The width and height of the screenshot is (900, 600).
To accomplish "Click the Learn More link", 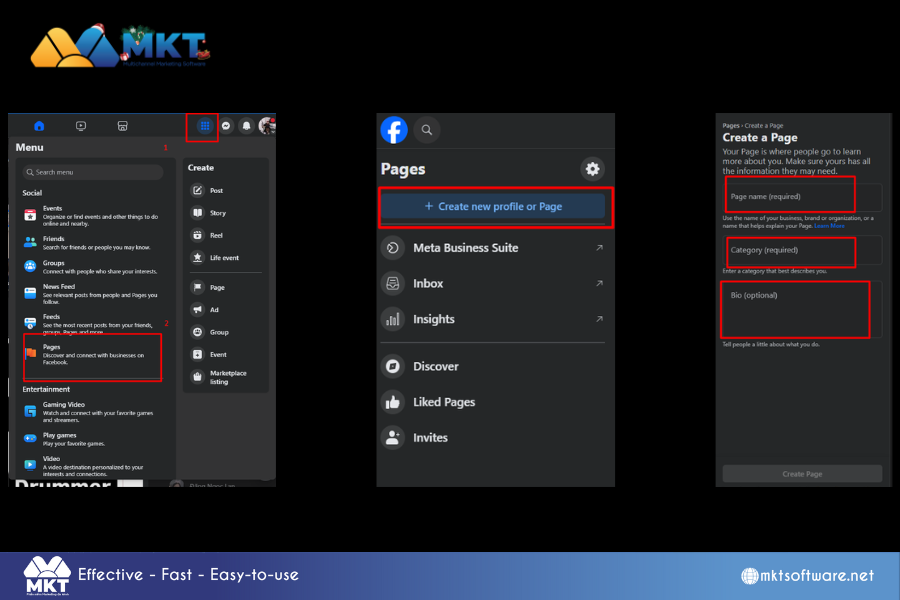I will [829, 226].
